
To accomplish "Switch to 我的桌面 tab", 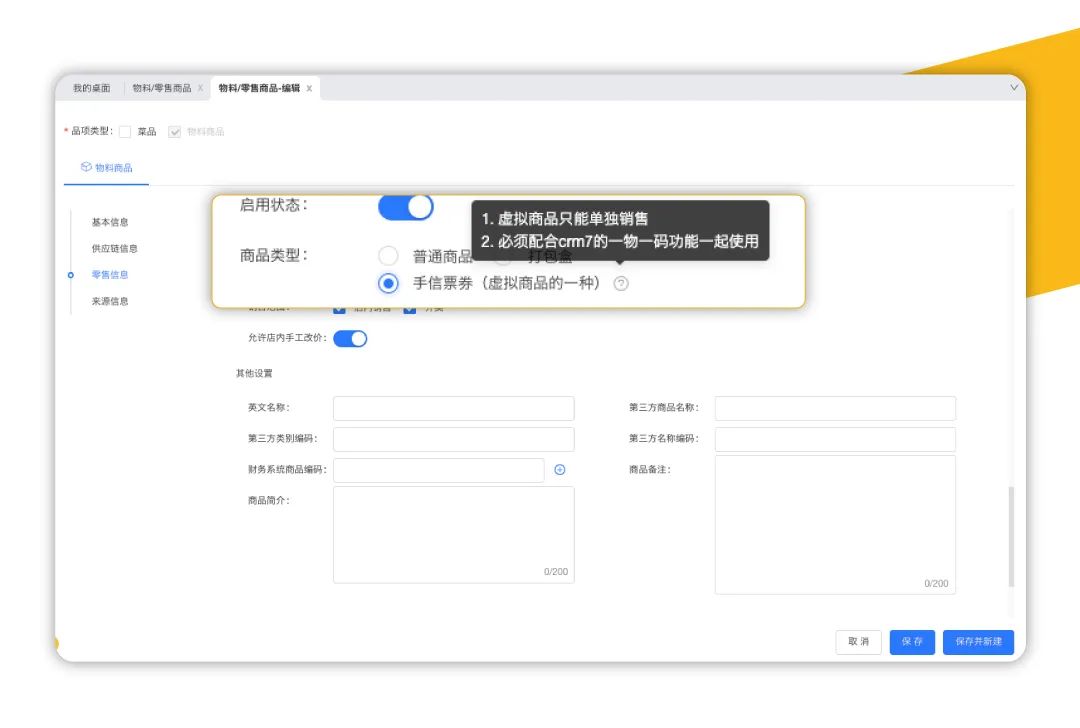I will (x=92, y=88).
